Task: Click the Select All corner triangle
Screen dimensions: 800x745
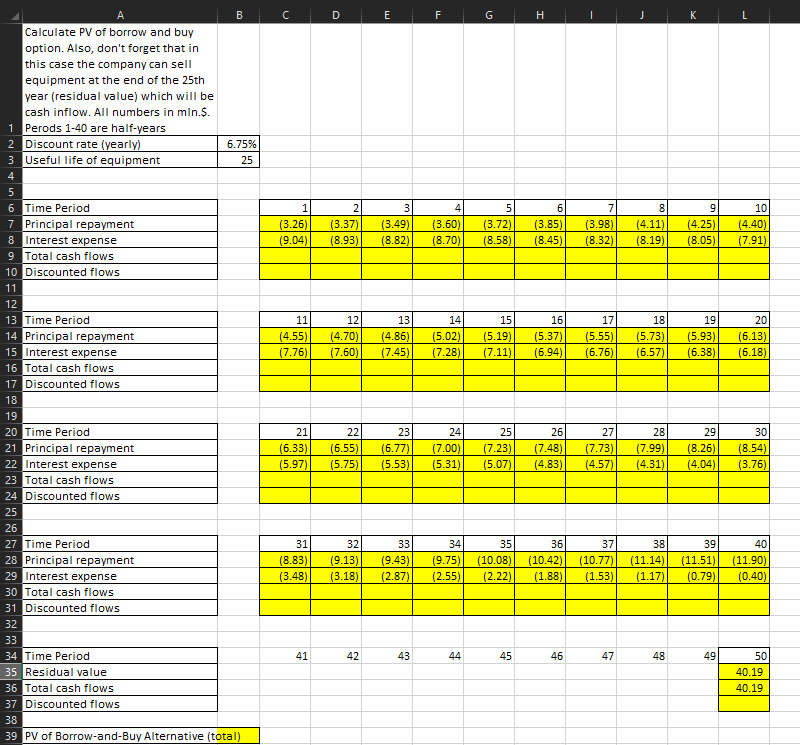Action: tap(10, 11)
